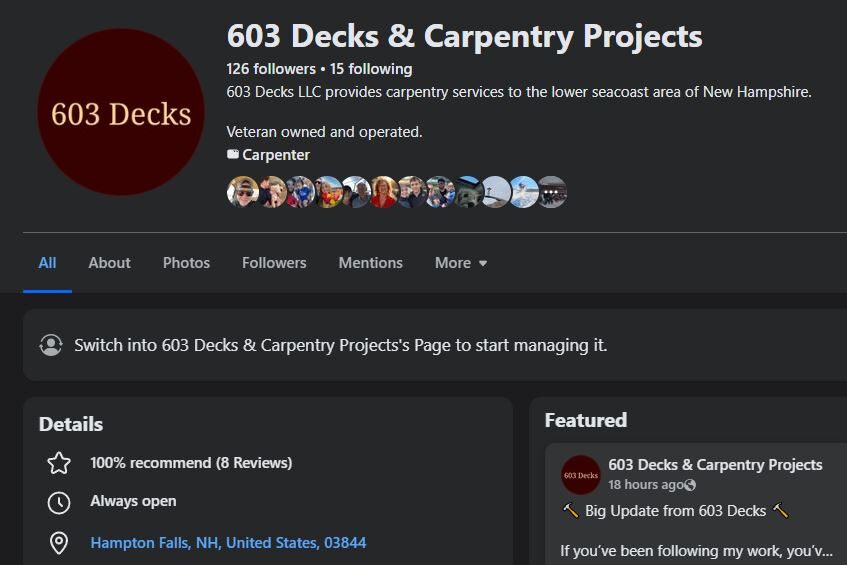Select the All tab
This screenshot has height=565, width=847.
tap(48, 263)
